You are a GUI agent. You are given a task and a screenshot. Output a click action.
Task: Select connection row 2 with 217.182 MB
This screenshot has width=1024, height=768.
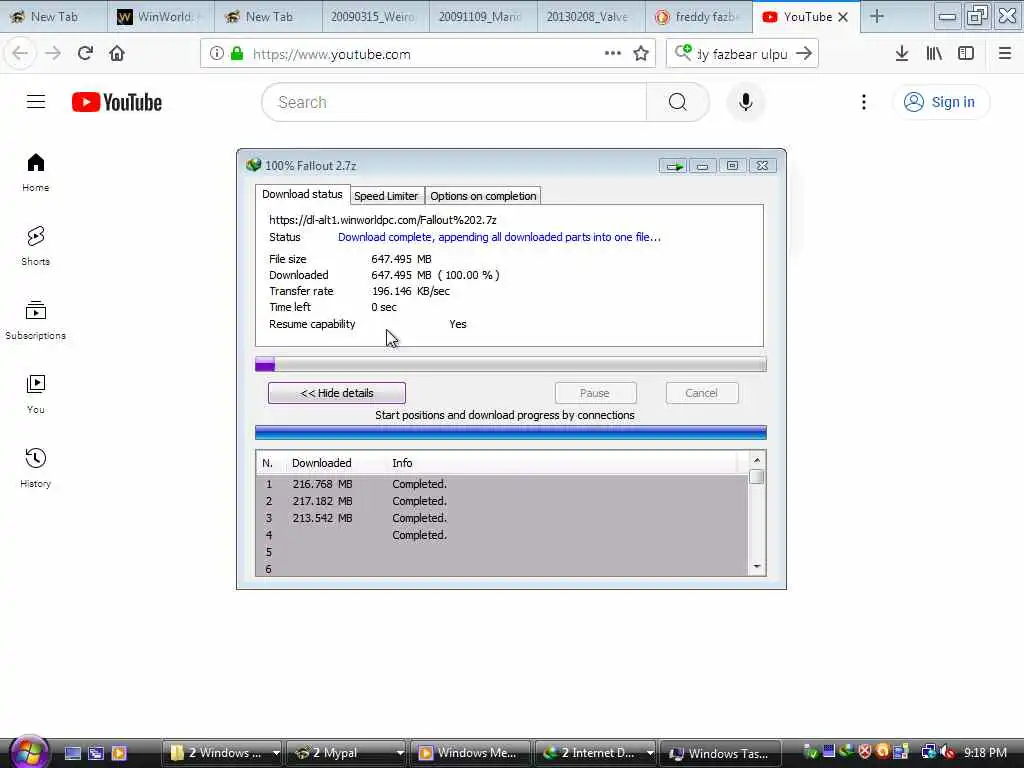tap(502, 501)
